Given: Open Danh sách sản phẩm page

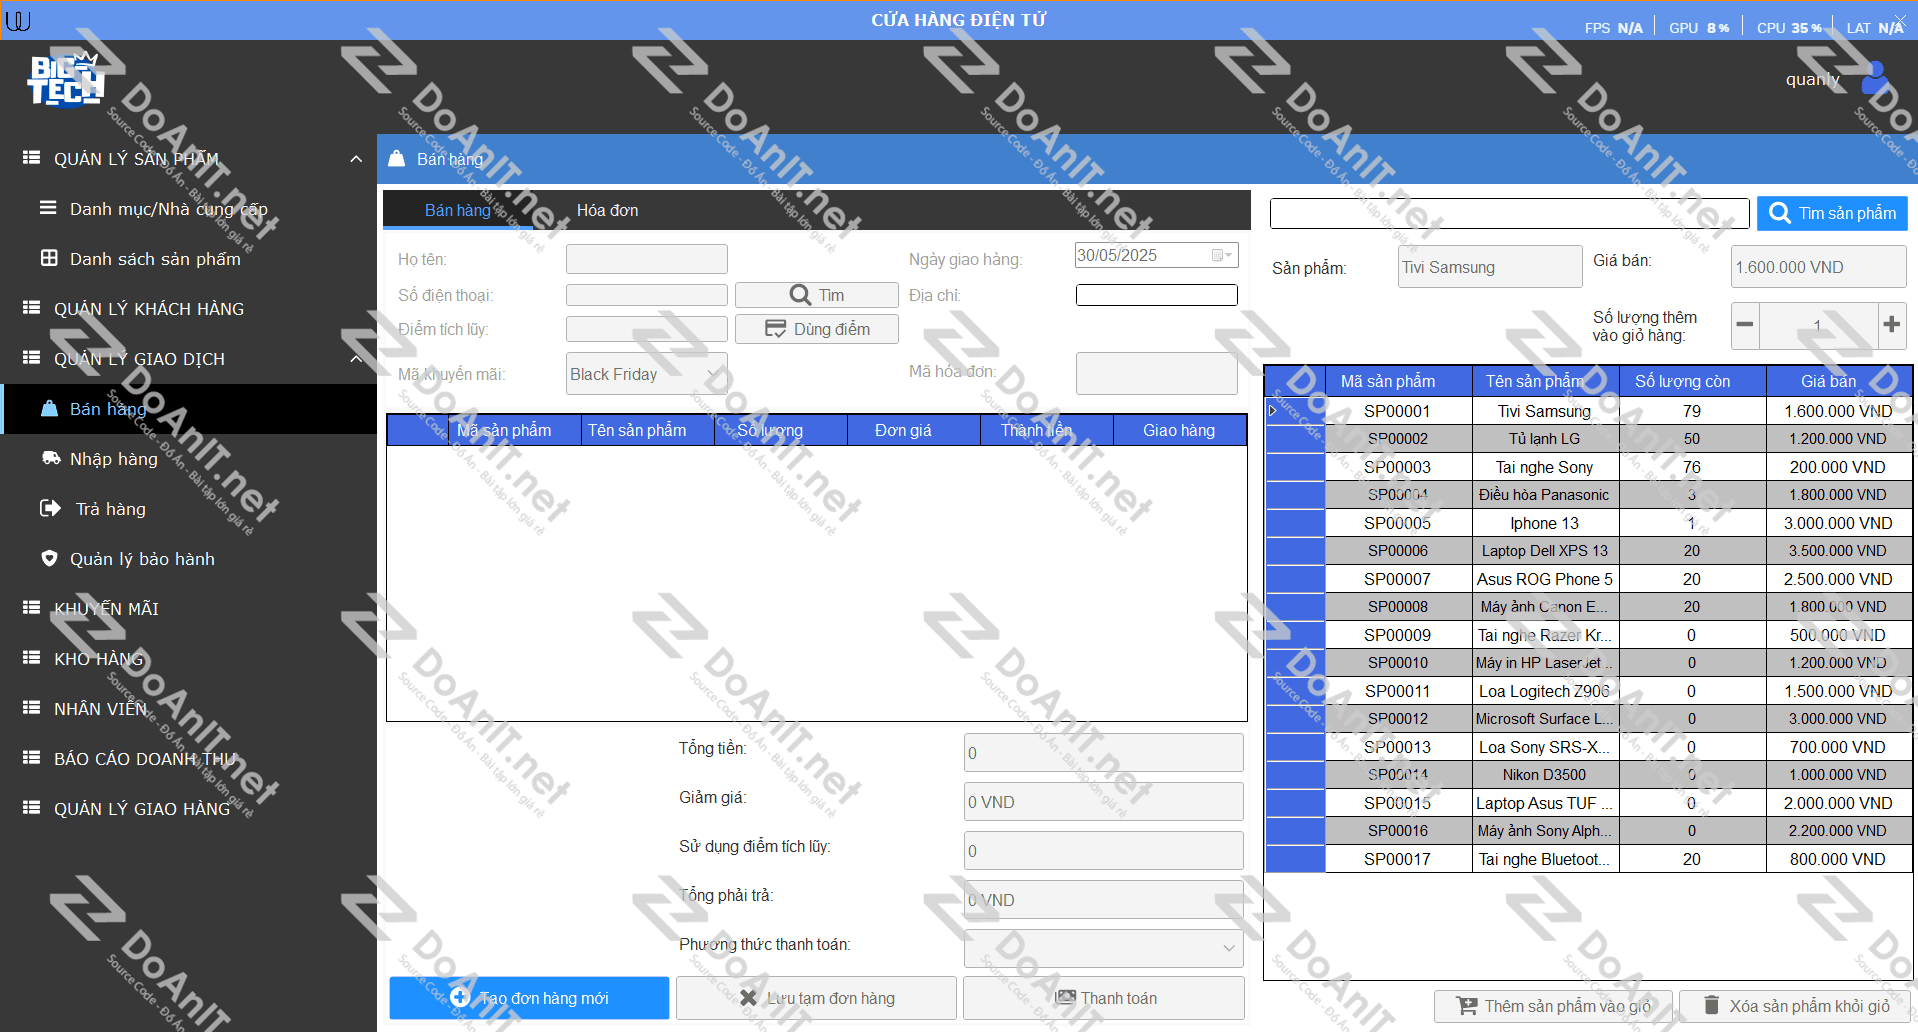Looking at the screenshot, I should pos(154,259).
